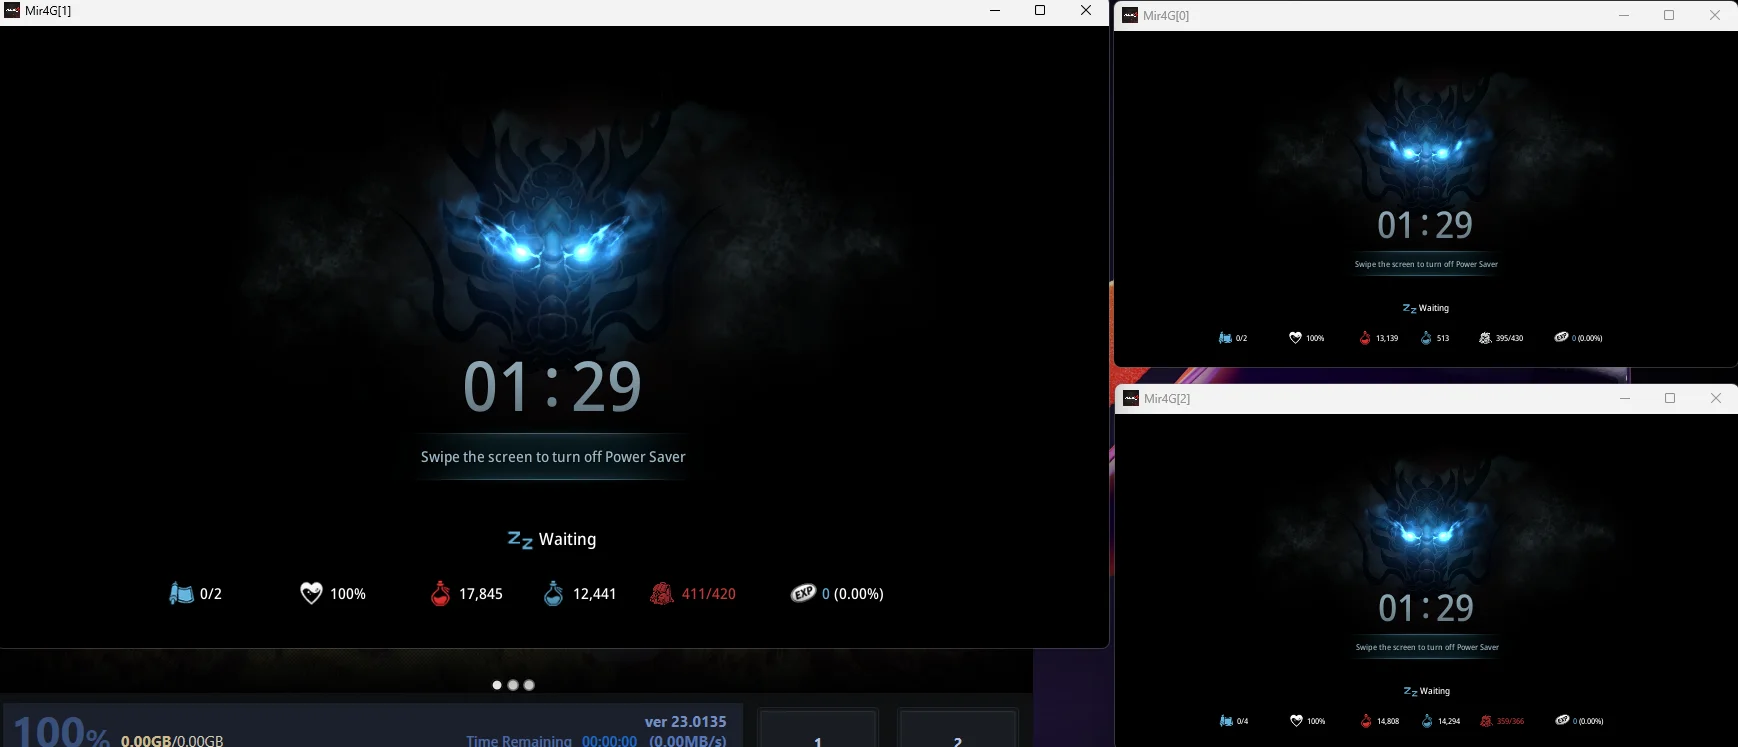Click the EXP badge icon in Mir4G[1]

coord(803,594)
